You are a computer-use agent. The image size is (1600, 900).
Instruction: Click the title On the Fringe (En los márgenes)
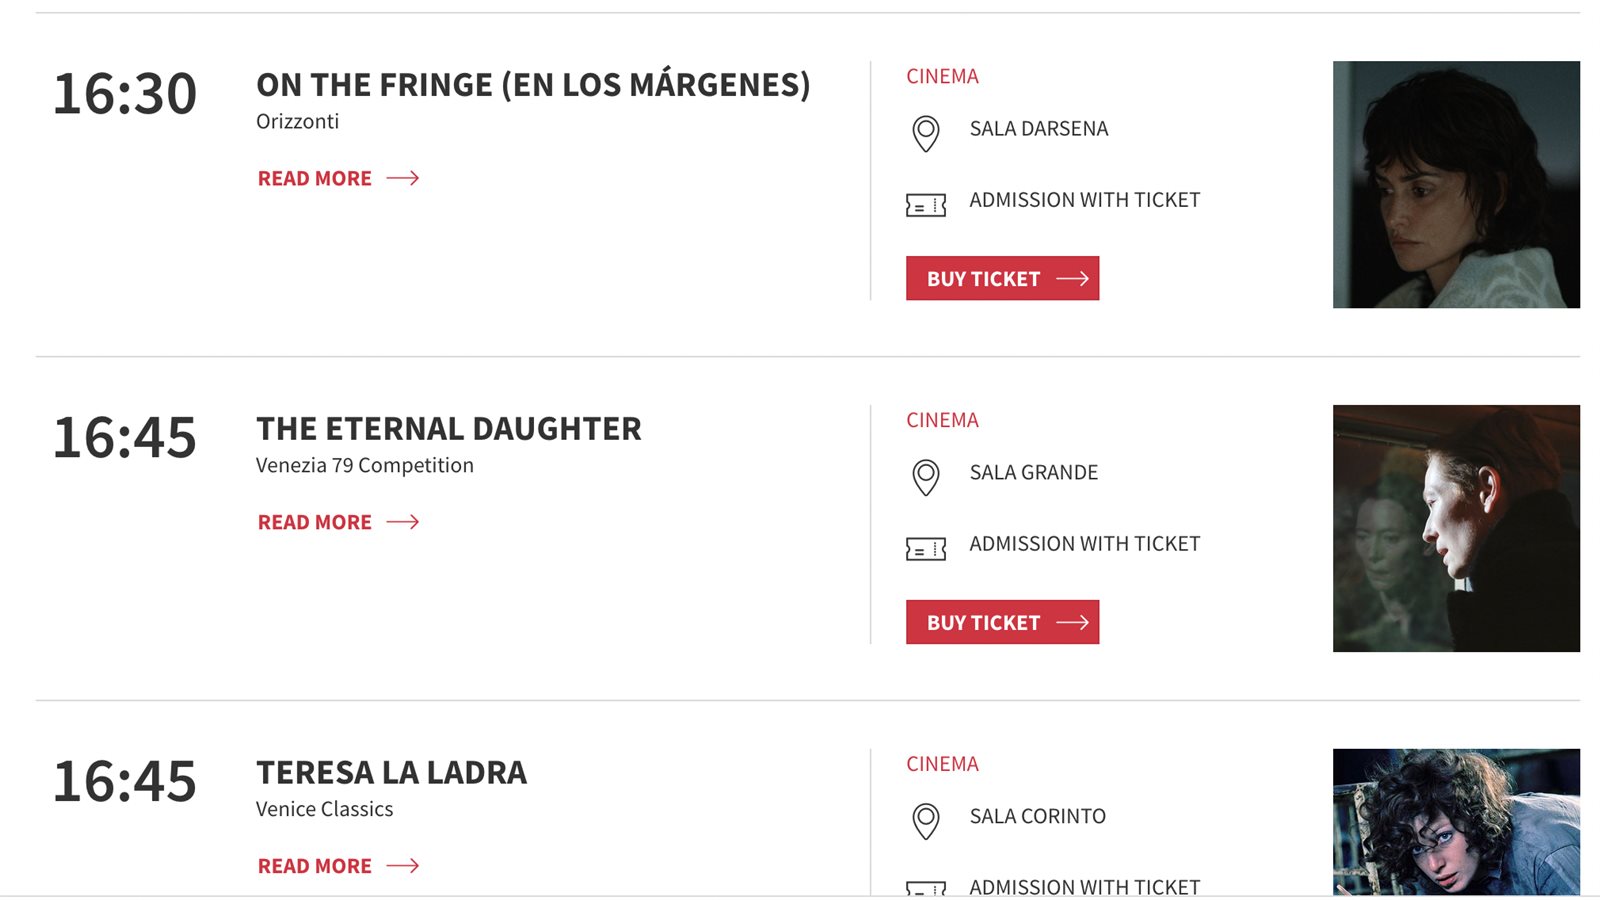pos(533,85)
